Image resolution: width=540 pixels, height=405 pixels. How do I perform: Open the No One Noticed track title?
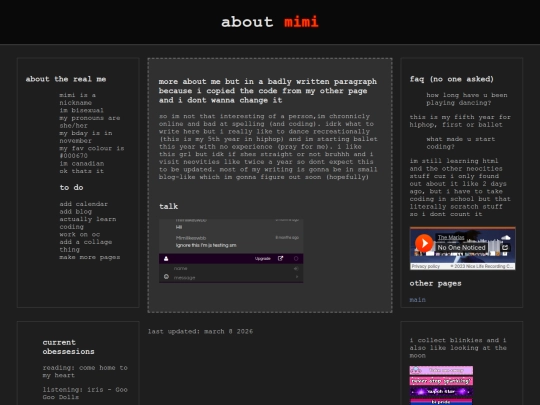[x=461, y=247]
